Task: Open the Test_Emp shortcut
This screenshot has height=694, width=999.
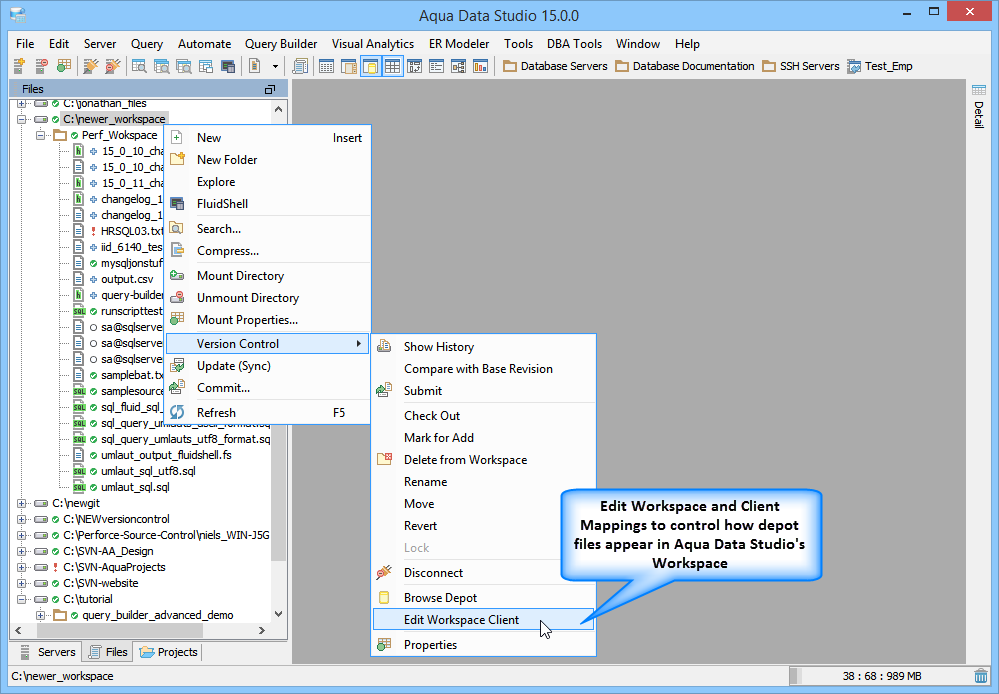Action: [x=880, y=66]
